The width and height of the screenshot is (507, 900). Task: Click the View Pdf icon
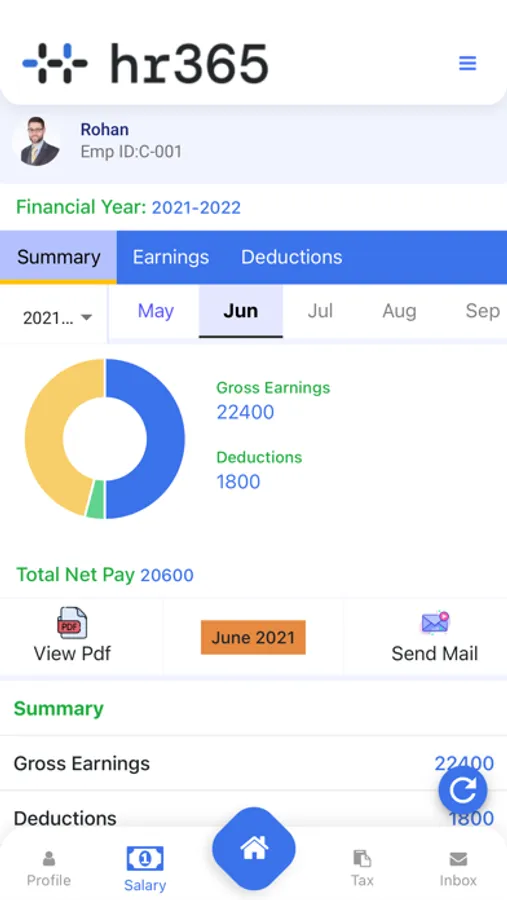pyautogui.click(x=72, y=623)
